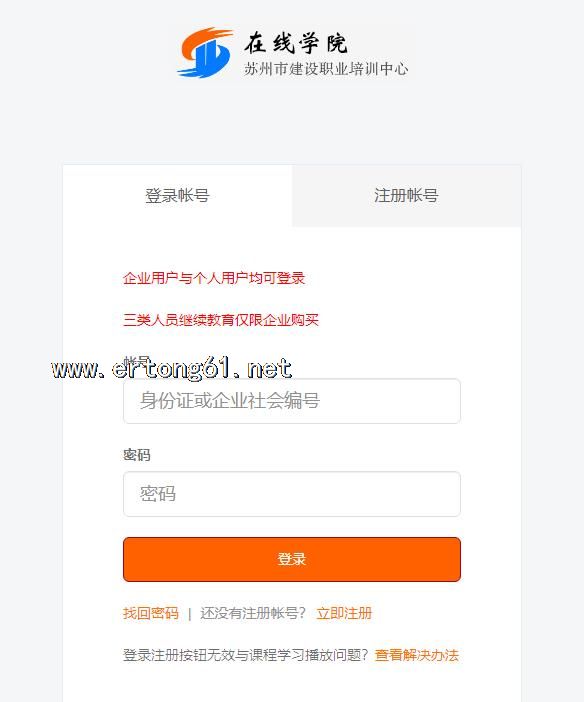Focus the 身份证或企业社会编号 account input field
The width and height of the screenshot is (584, 702).
[292, 401]
